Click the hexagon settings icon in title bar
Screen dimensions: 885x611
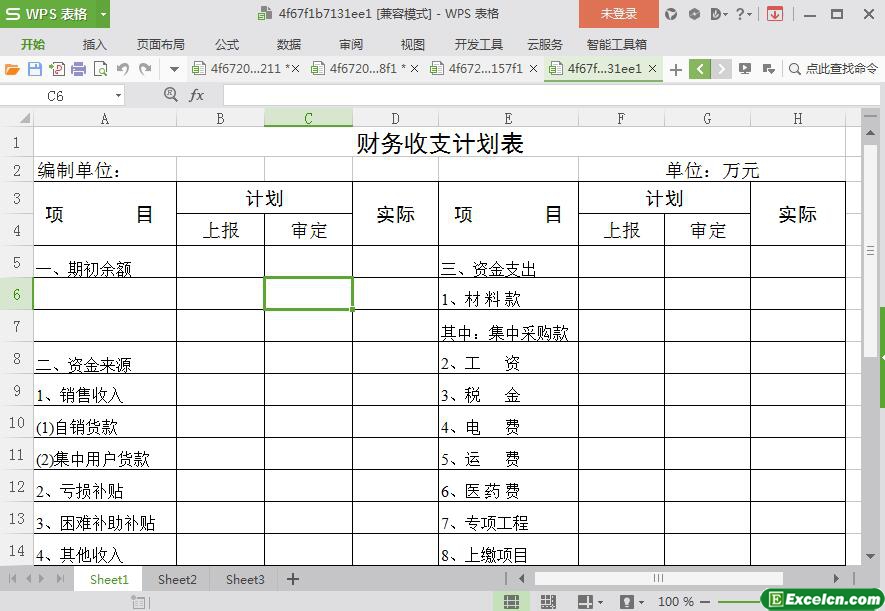pyautogui.click(x=694, y=14)
